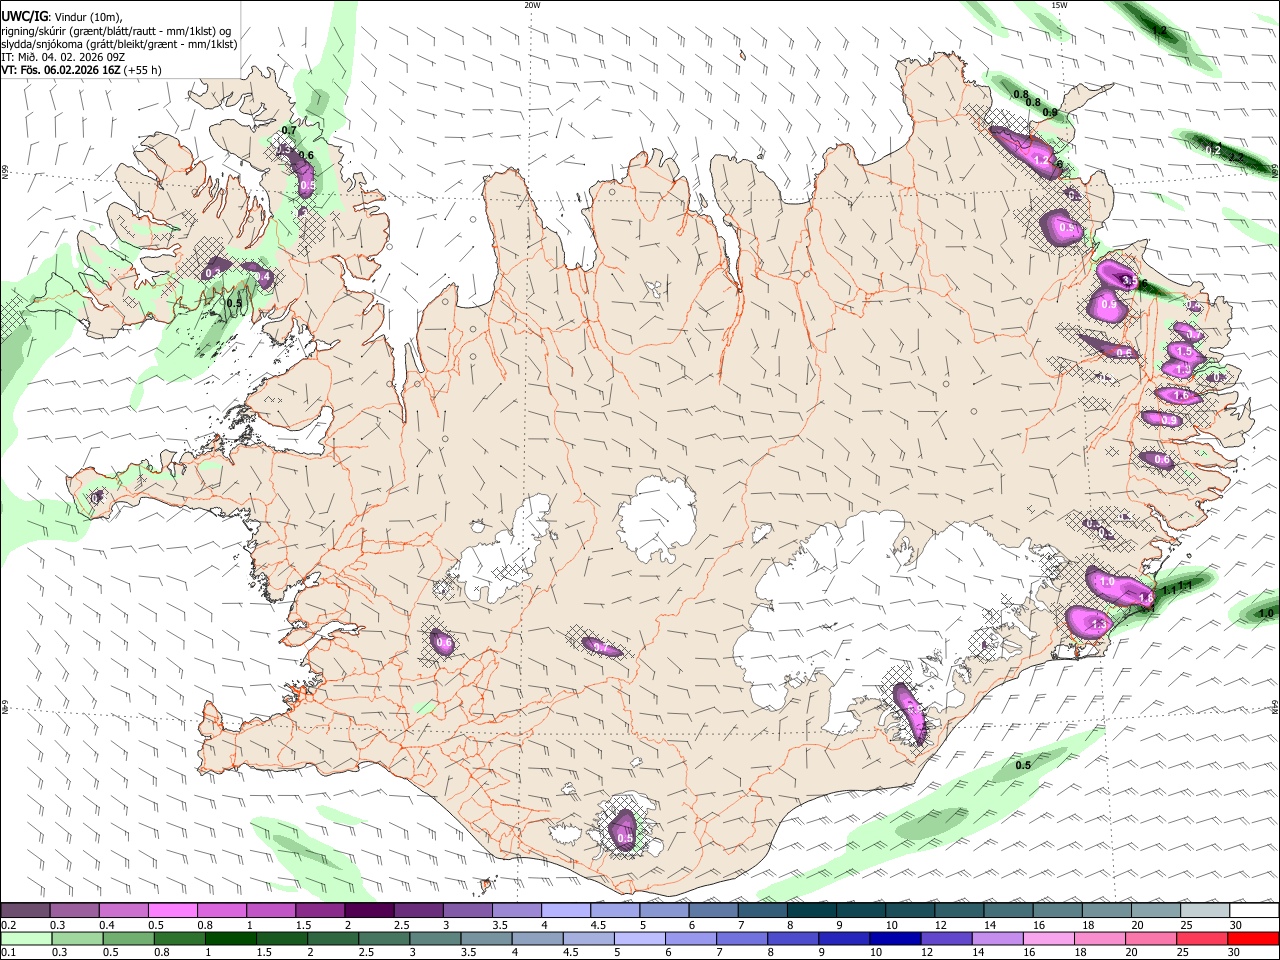Click the '0.1' label on the rain scale
1280x960 pixels.
coord(6,953)
